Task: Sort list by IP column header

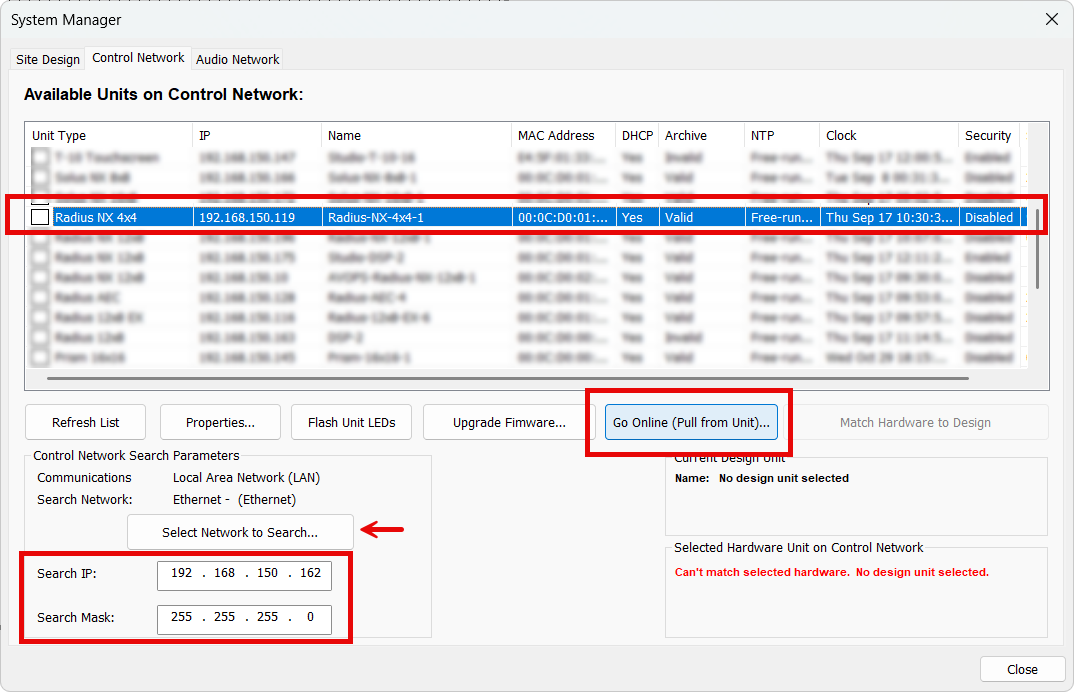Action: [x=257, y=136]
